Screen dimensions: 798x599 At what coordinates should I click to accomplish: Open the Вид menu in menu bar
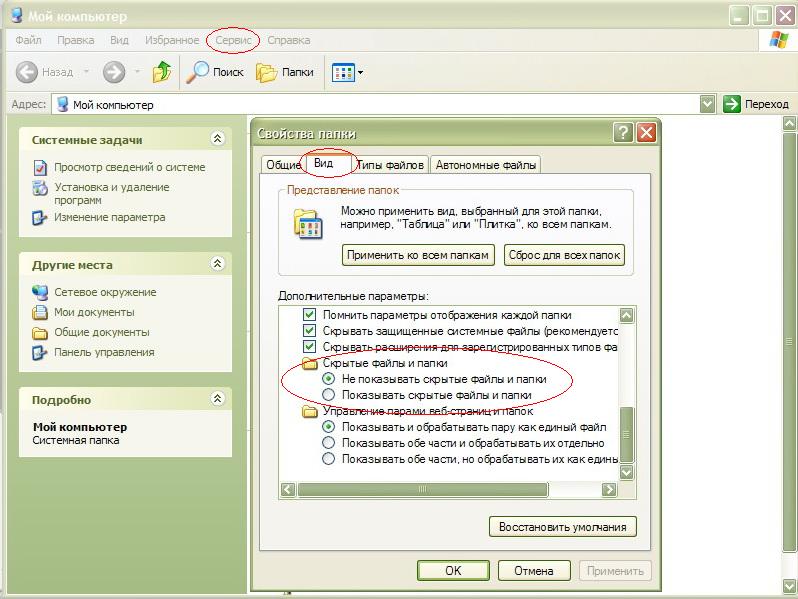pyautogui.click(x=120, y=40)
